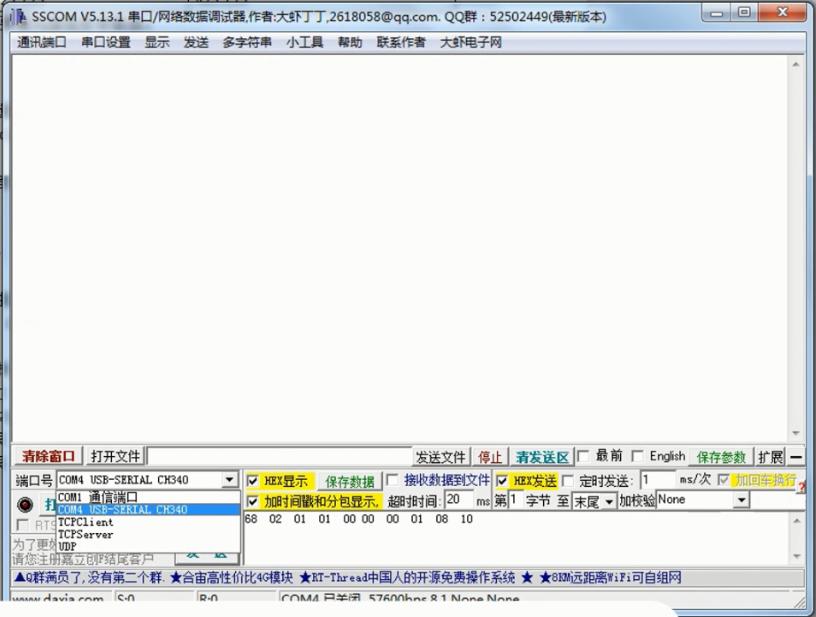Enable the 定时发送 checkbox

point(568,481)
